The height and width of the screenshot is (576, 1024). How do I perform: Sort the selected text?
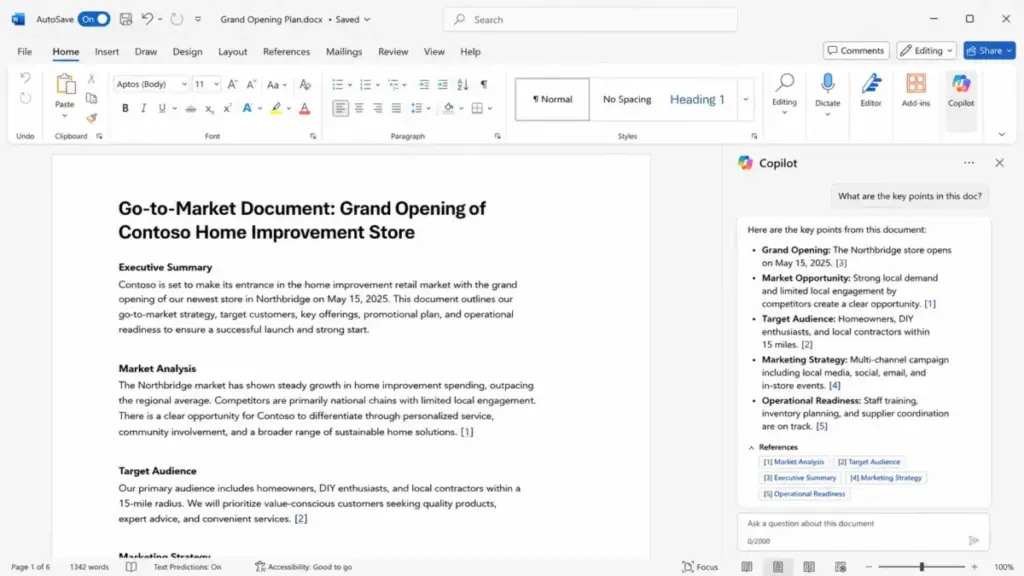463,84
